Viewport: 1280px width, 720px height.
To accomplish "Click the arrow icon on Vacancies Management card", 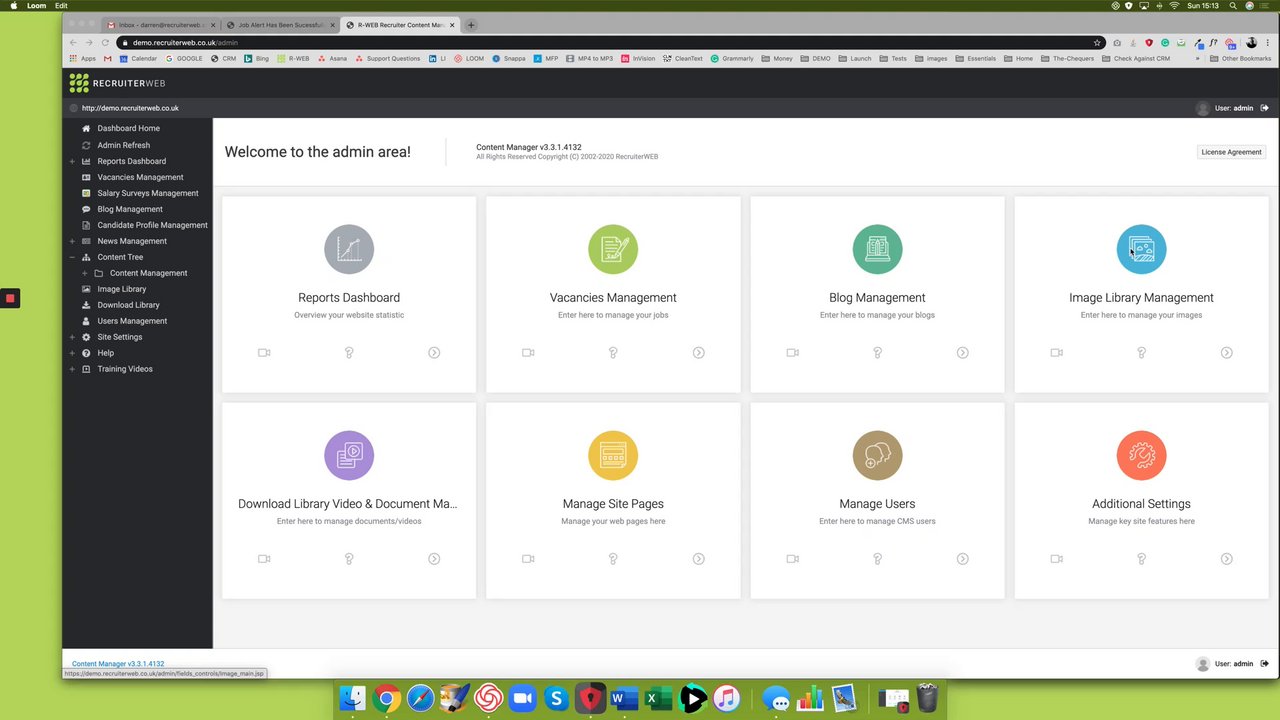I will click(x=698, y=352).
